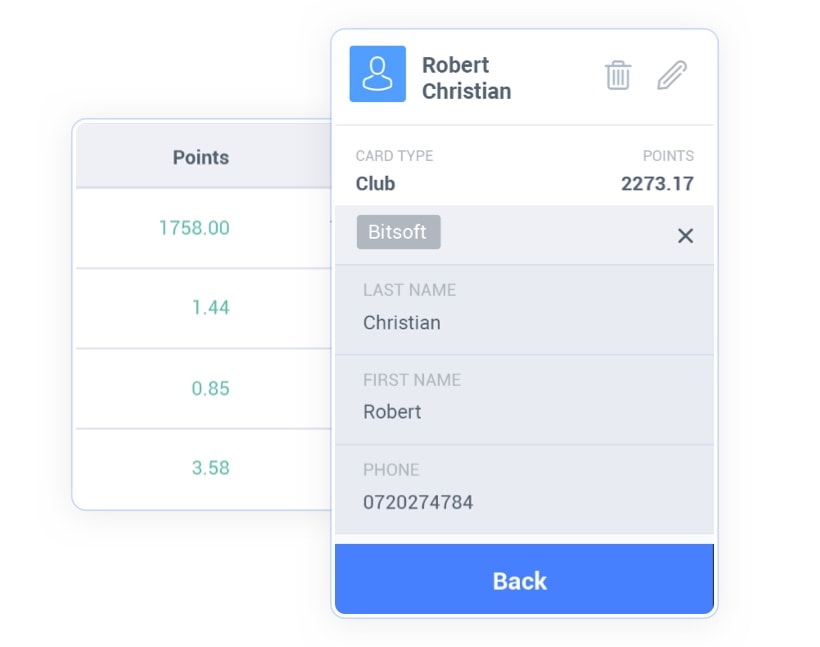Click the CARD TYPE label
This screenshot has height=647, width=820.
click(394, 156)
